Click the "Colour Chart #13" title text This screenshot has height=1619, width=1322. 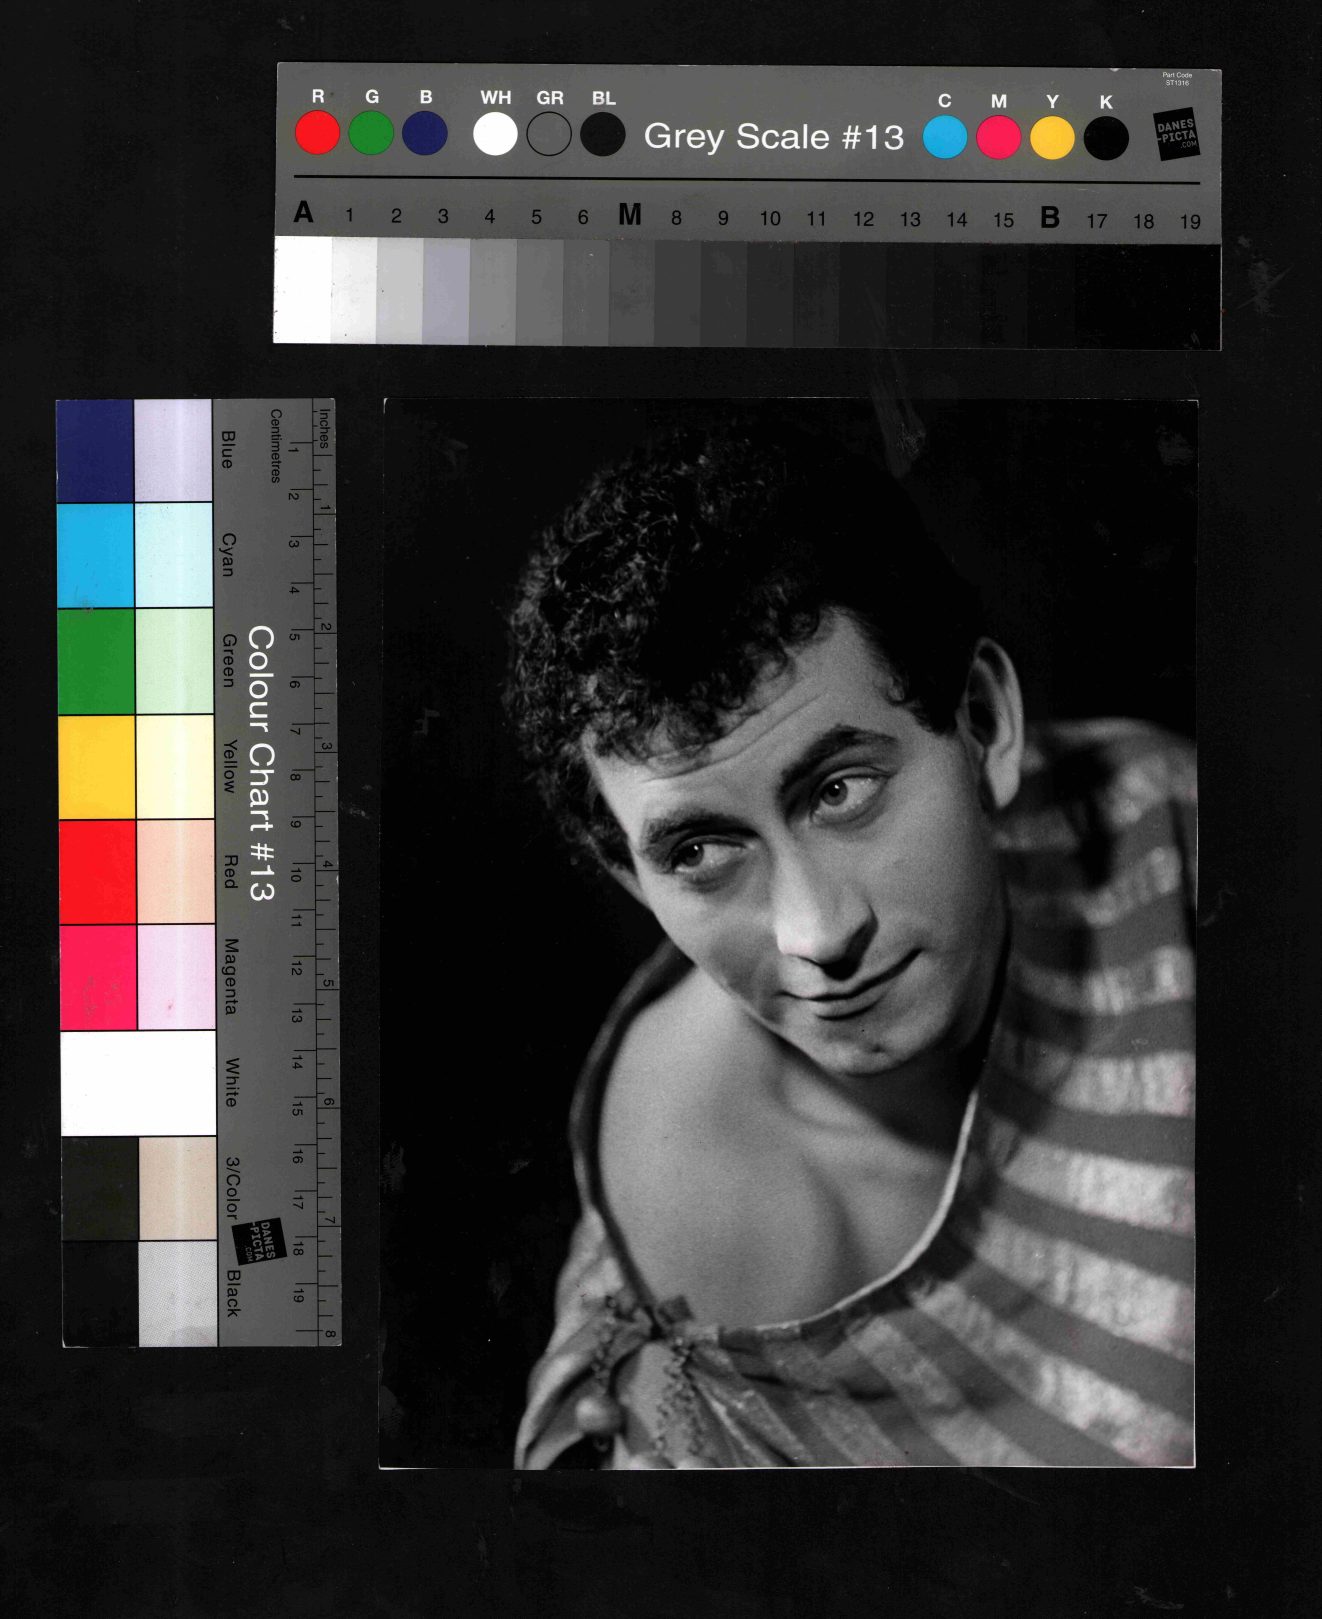click(261, 764)
